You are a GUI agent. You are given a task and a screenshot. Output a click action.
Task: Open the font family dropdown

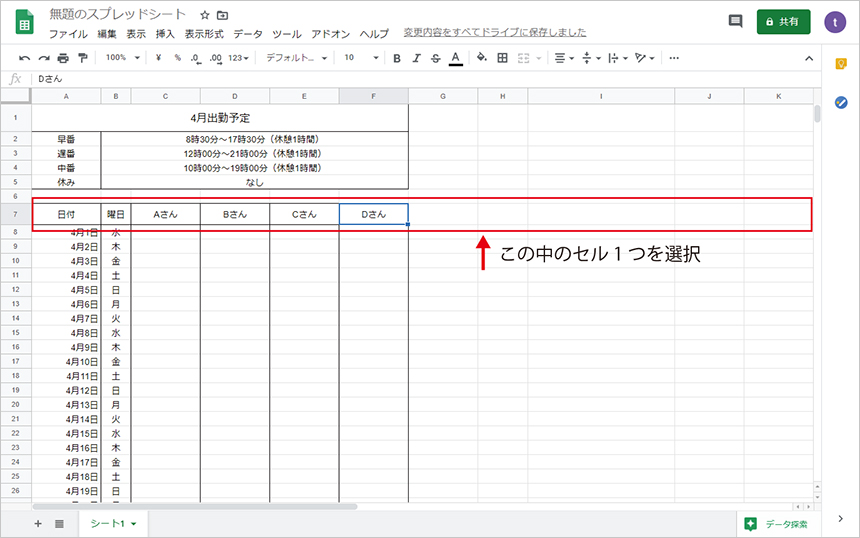click(x=296, y=58)
